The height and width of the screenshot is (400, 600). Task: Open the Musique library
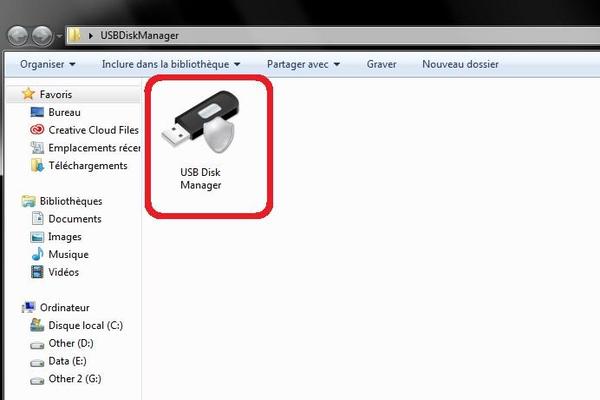(x=68, y=255)
